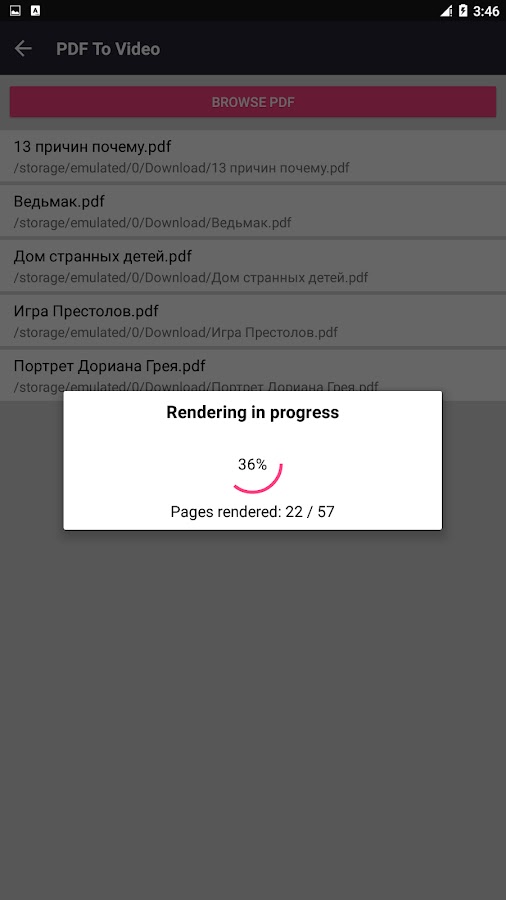
Task: Click the Rendering in progress title
Action: [252, 412]
